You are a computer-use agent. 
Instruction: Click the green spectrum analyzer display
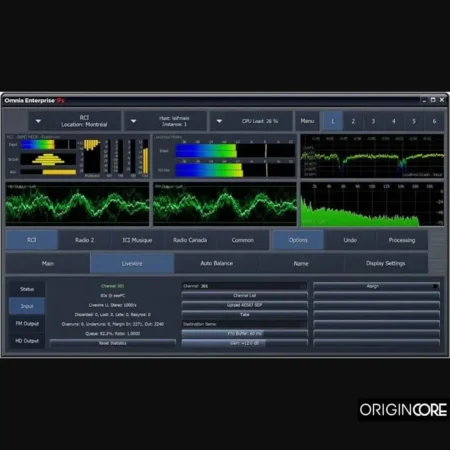[372, 204]
